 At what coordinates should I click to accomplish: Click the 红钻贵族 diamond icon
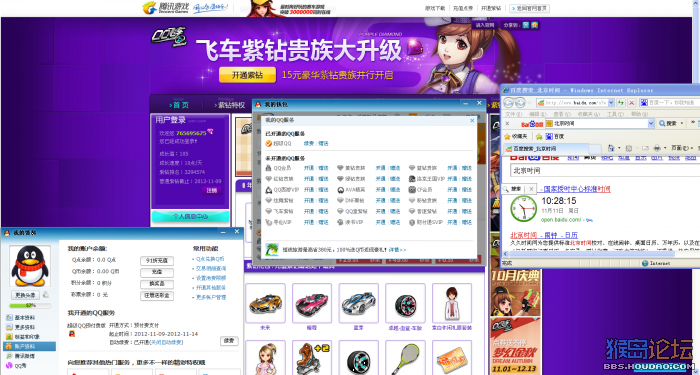(268, 179)
